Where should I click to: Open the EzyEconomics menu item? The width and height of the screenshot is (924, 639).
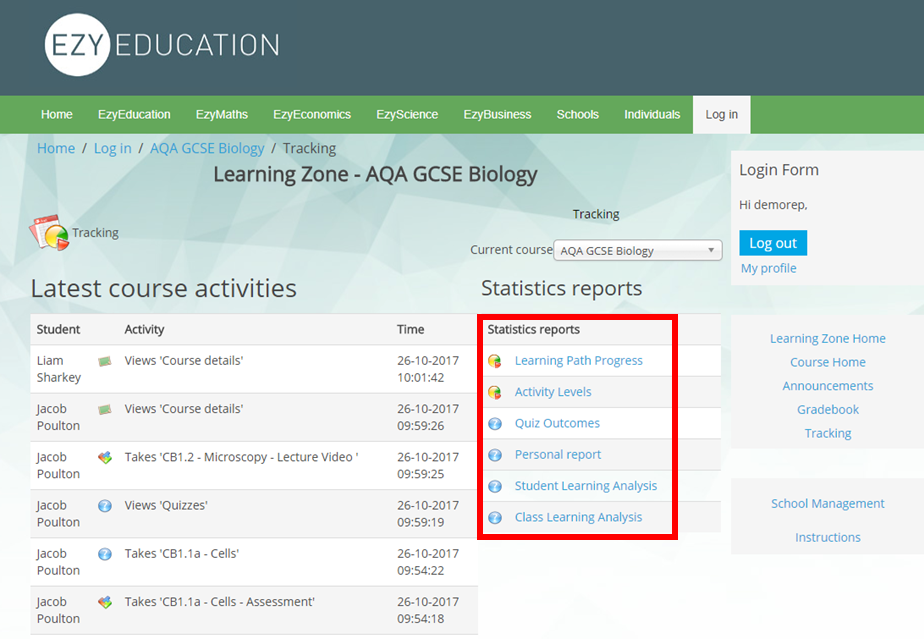pyautogui.click(x=312, y=114)
